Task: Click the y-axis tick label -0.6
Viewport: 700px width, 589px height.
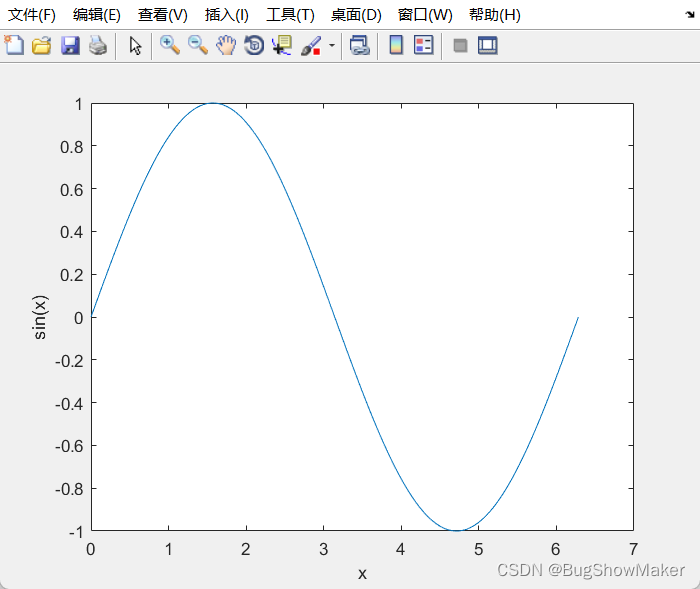Action: coord(69,446)
